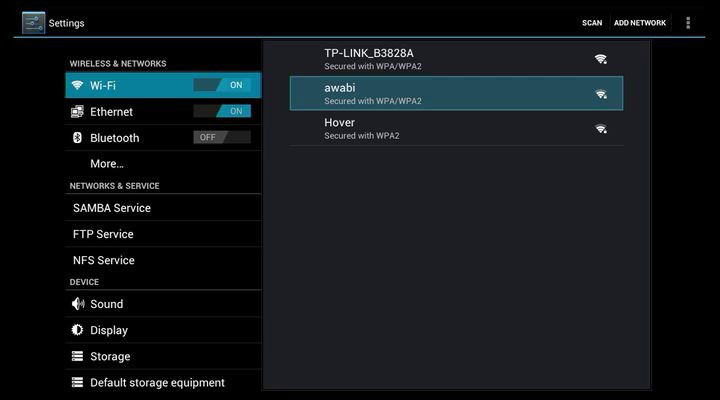720x400 pixels.
Task: Click the Bluetooth symbol icon
Action: point(77,138)
